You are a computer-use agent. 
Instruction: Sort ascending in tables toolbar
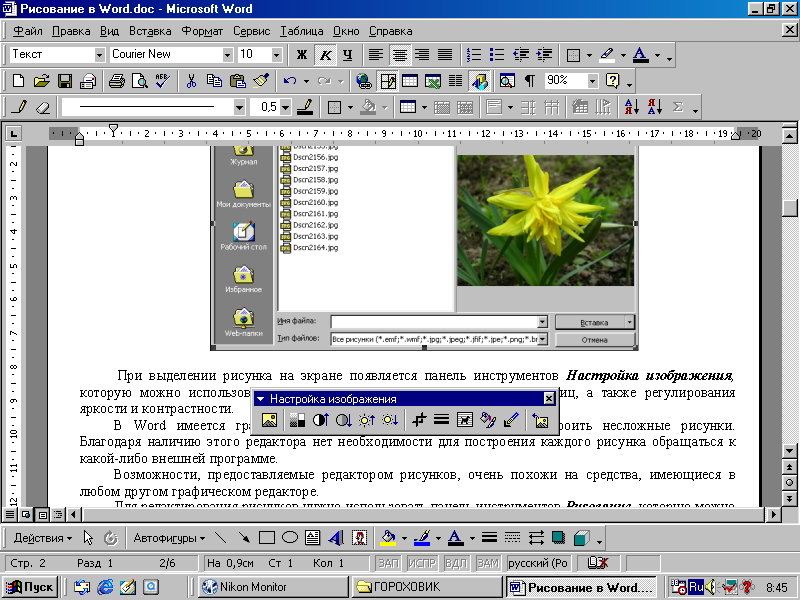[x=632, y=107]
